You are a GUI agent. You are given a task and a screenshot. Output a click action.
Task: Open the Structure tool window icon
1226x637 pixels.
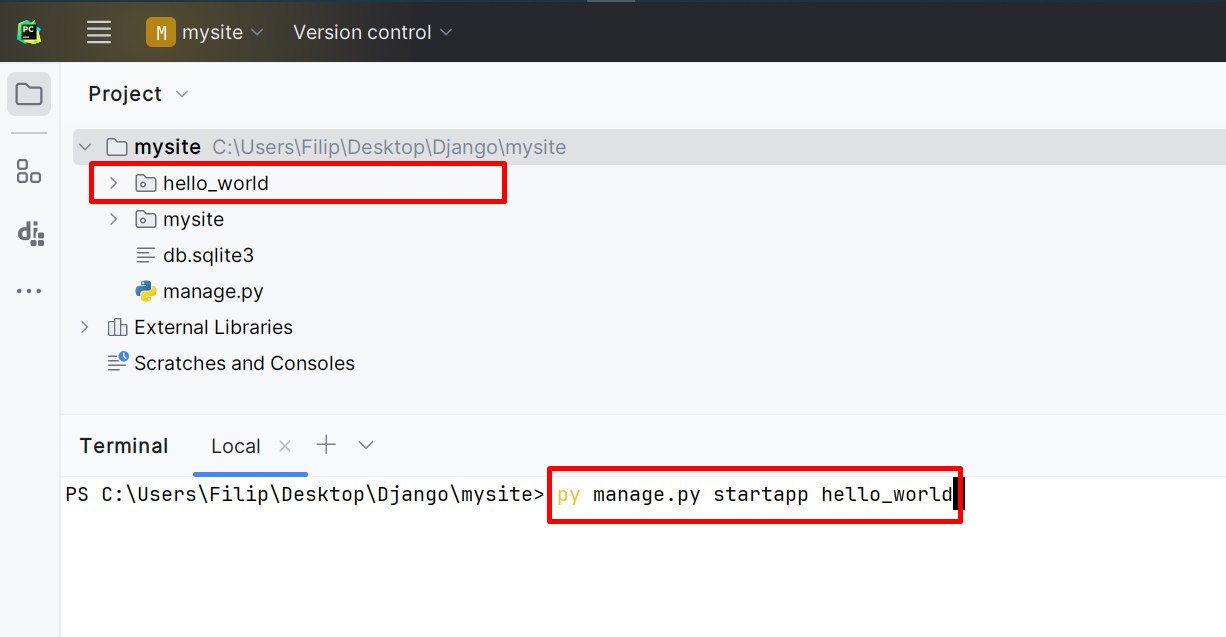28,171
